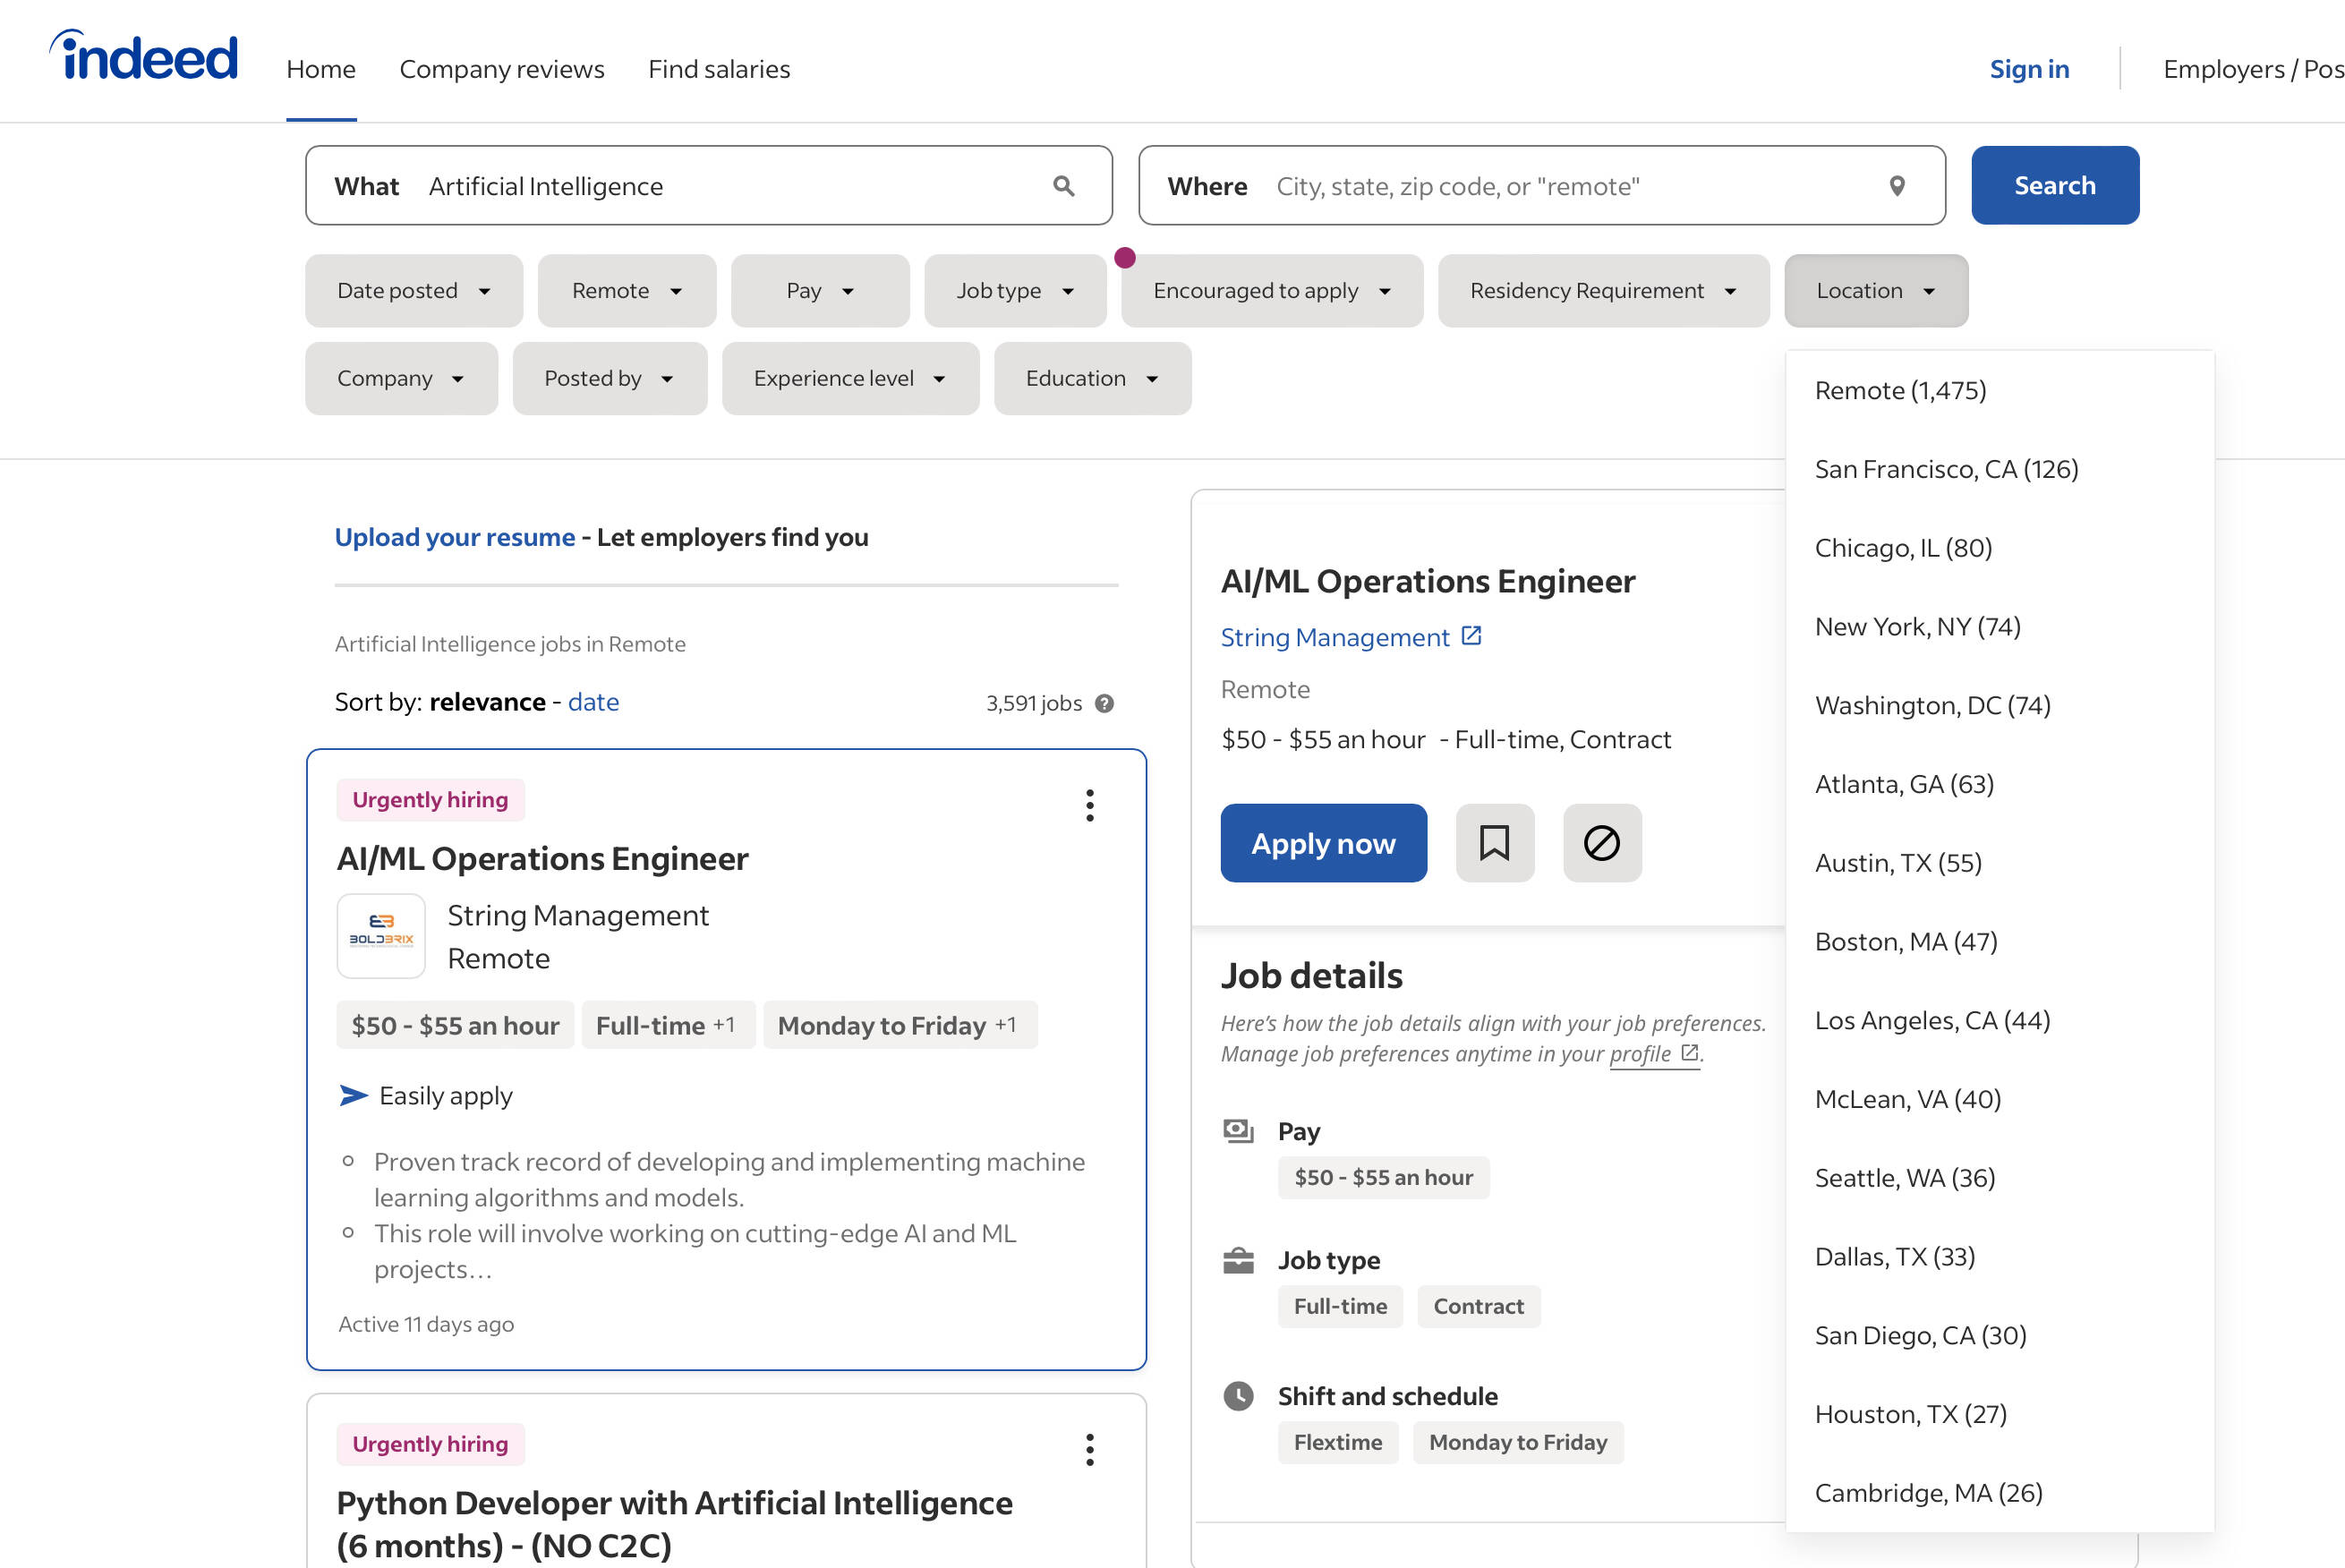2345x1568 pixels.
Task: Click the Flextime schedule tag
Action: pyautogui.click(x=1338, y=1443)
